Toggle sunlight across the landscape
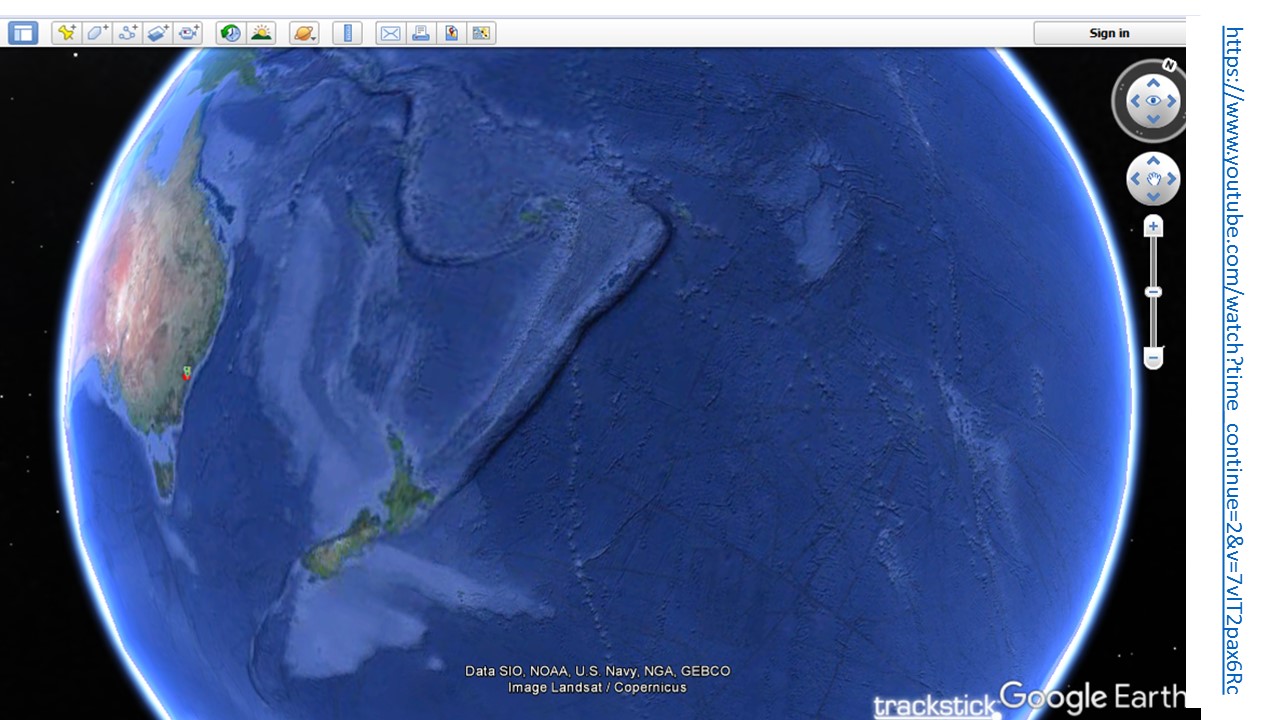 pos(261,33)
